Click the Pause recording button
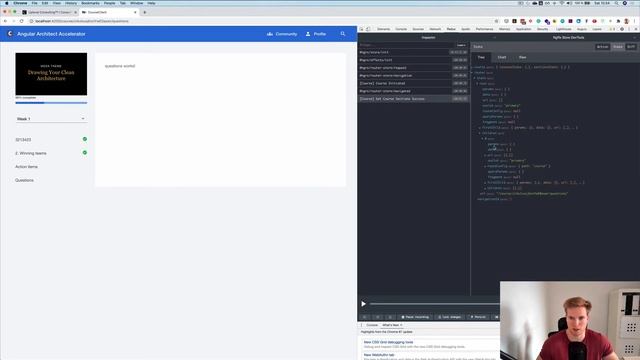Screen dimensions: 640x360 [x=415, y=317]
